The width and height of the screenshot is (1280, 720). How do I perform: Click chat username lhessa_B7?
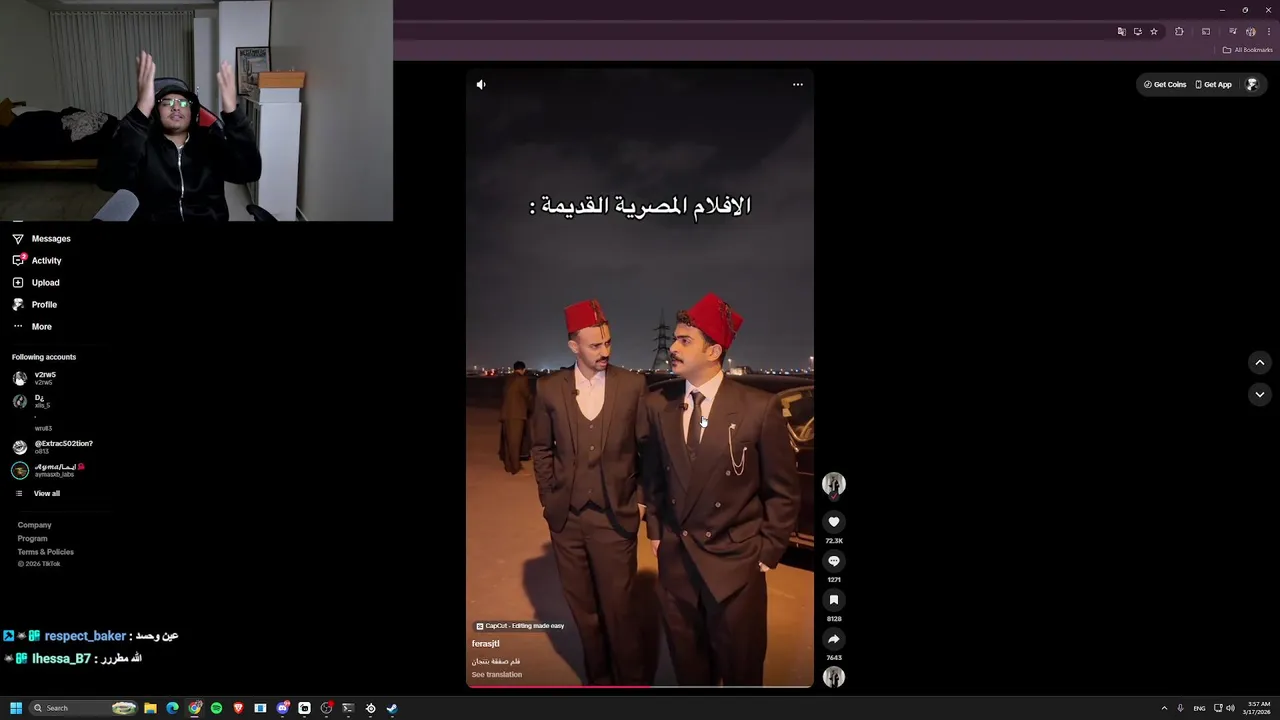click(x=62, y=659)
